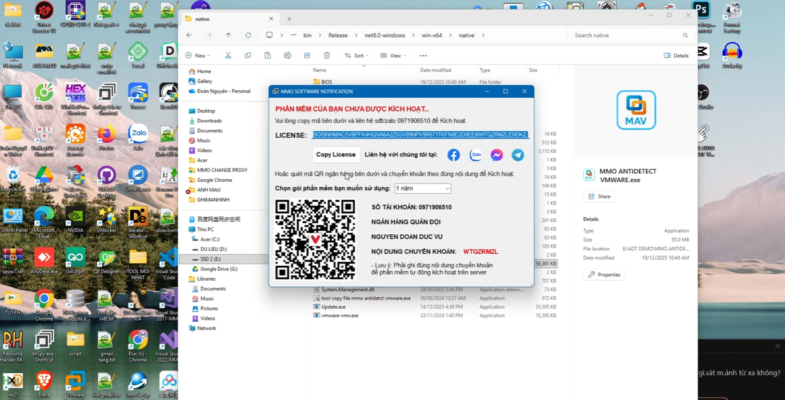Image resolution: width=785 pixels, height=400 pixels.
Task: Open Home in Explorer sidebar
Action: [204, 71]
